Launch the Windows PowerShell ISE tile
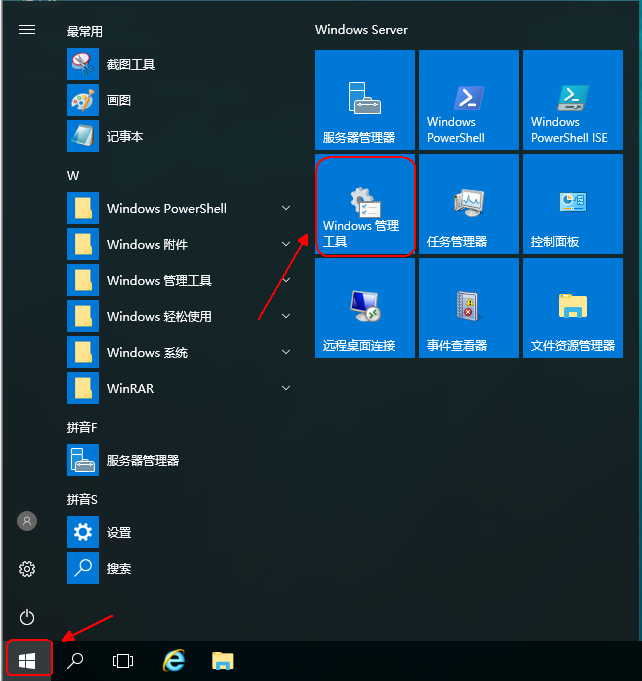 (x=573, y=100)
